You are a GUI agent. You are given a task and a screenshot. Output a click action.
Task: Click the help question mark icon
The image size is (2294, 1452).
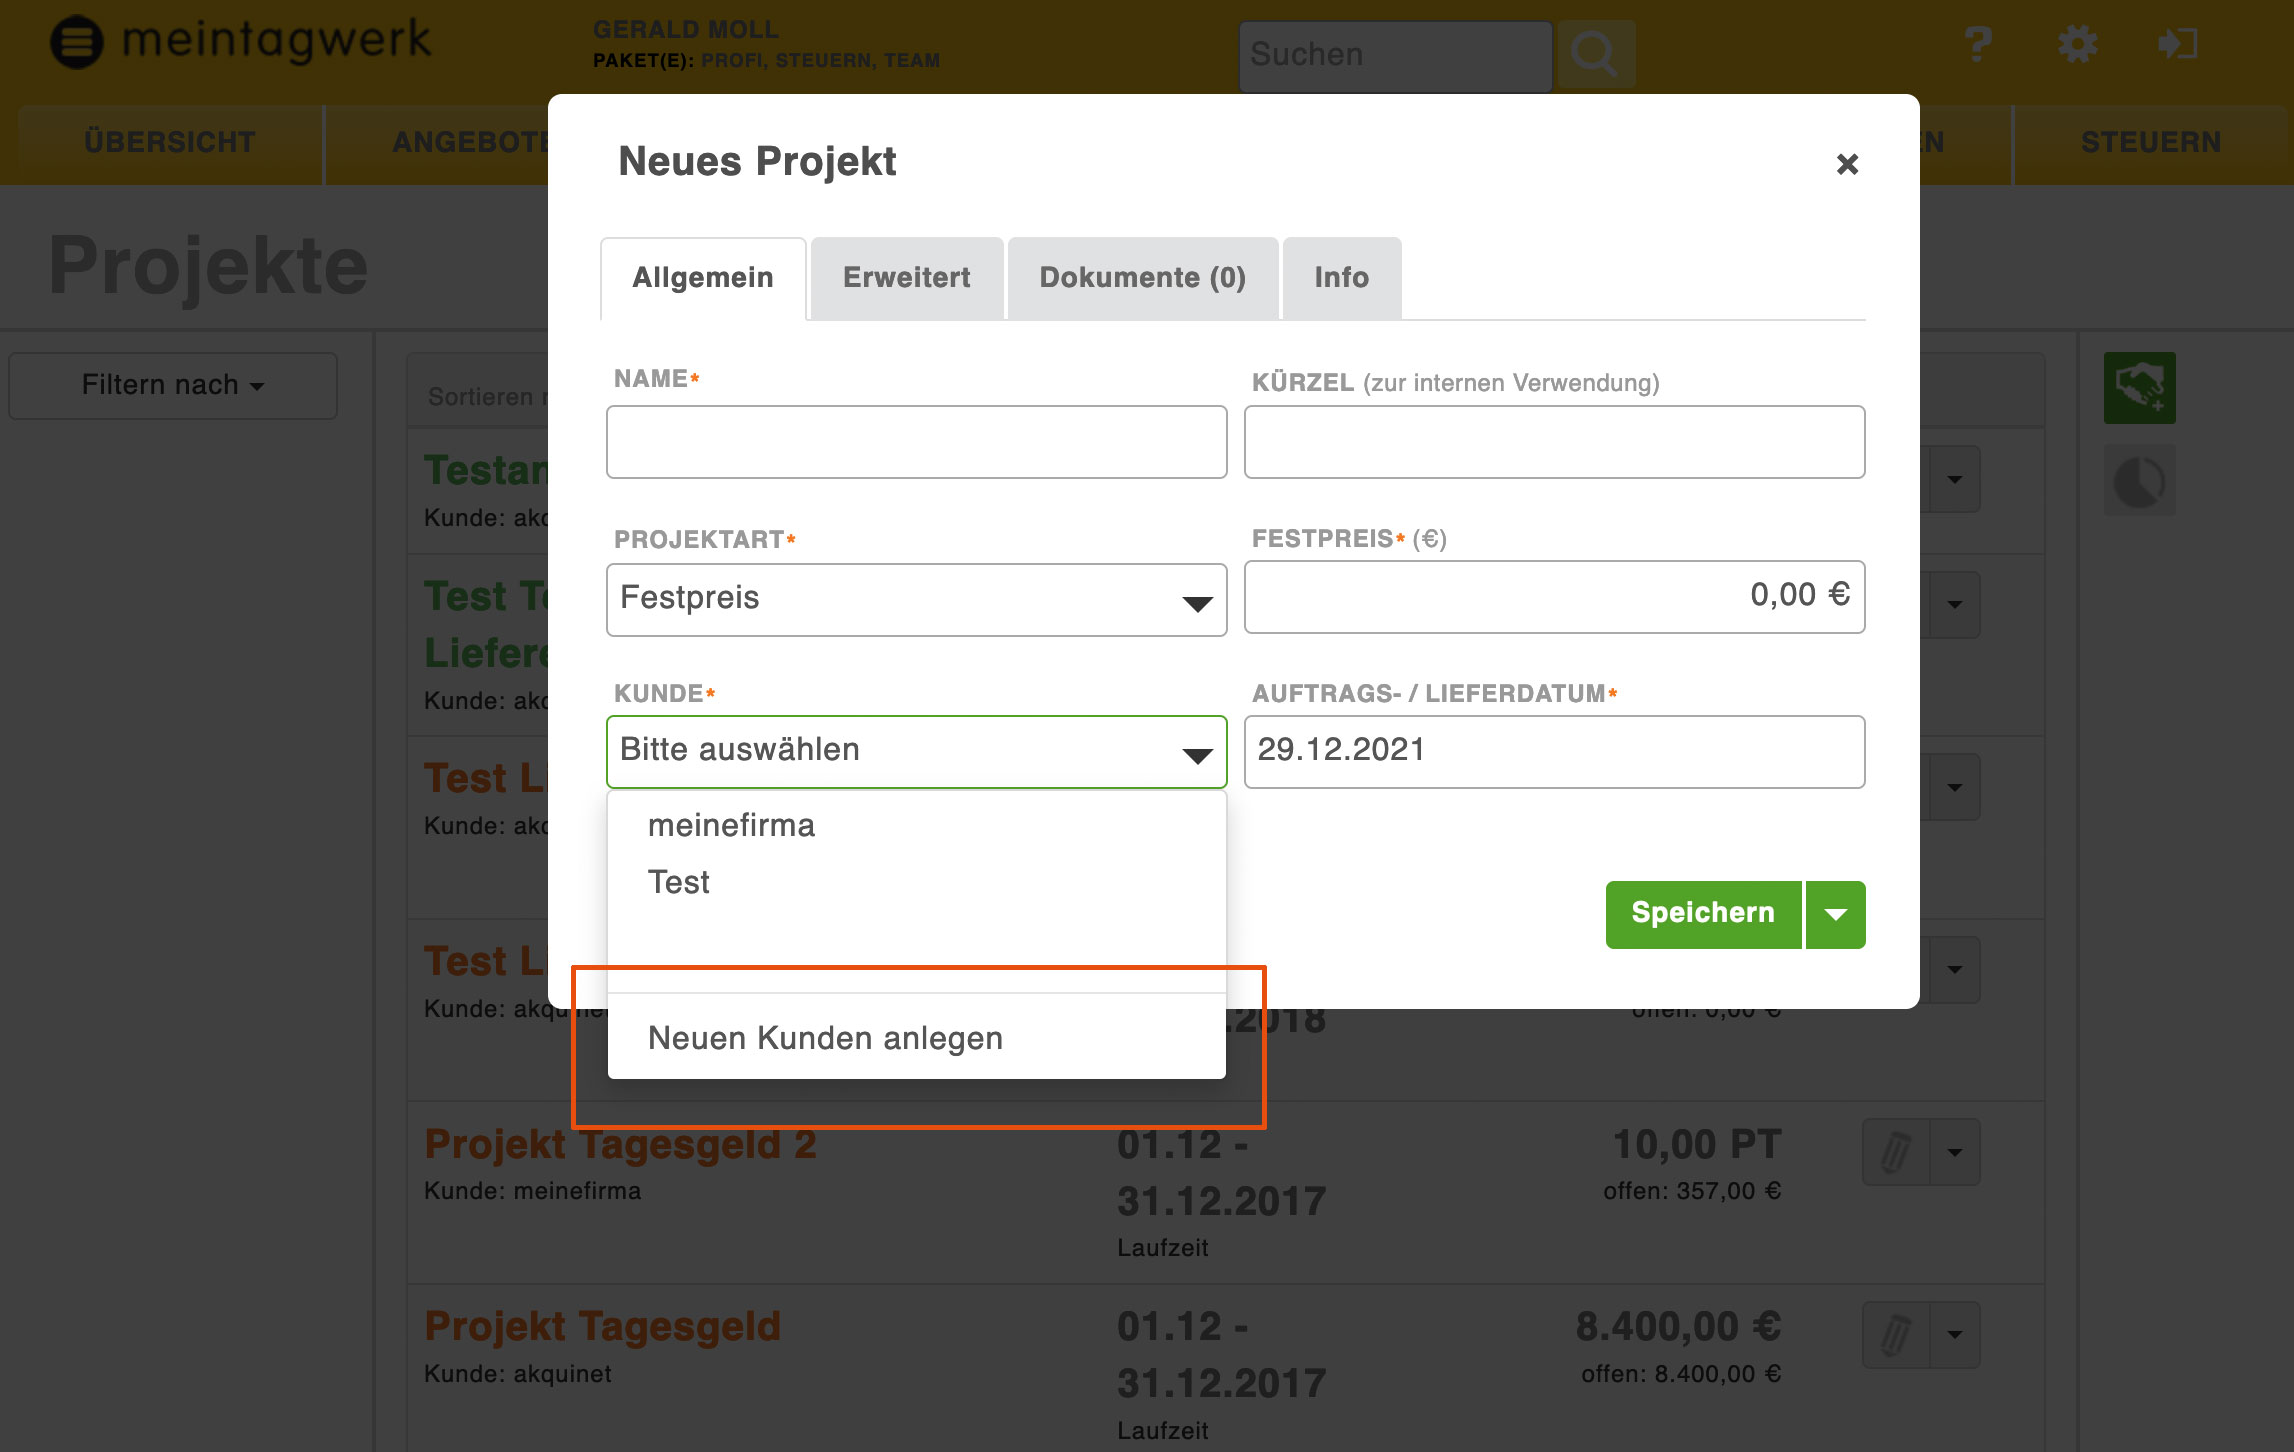[x=1977, y=45]
